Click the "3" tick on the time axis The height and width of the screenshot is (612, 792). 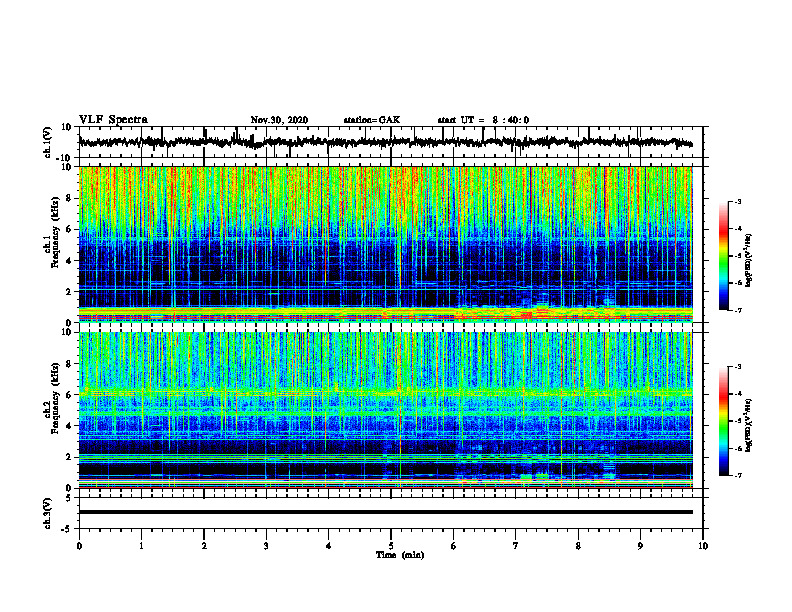266,546
